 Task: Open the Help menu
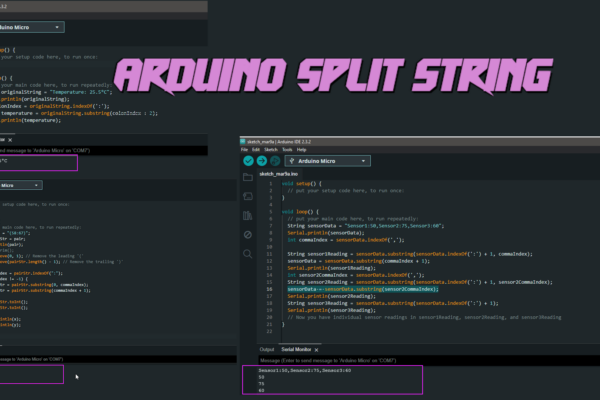click(x=302, y=150)
